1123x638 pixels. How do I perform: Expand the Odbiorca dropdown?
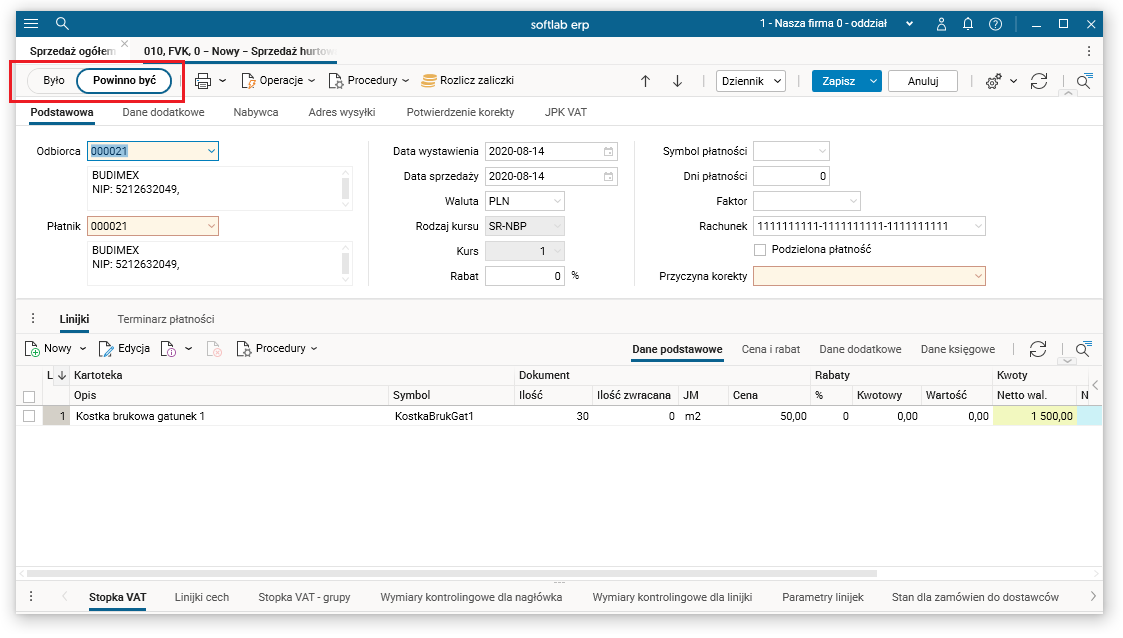tap(211, 151)
